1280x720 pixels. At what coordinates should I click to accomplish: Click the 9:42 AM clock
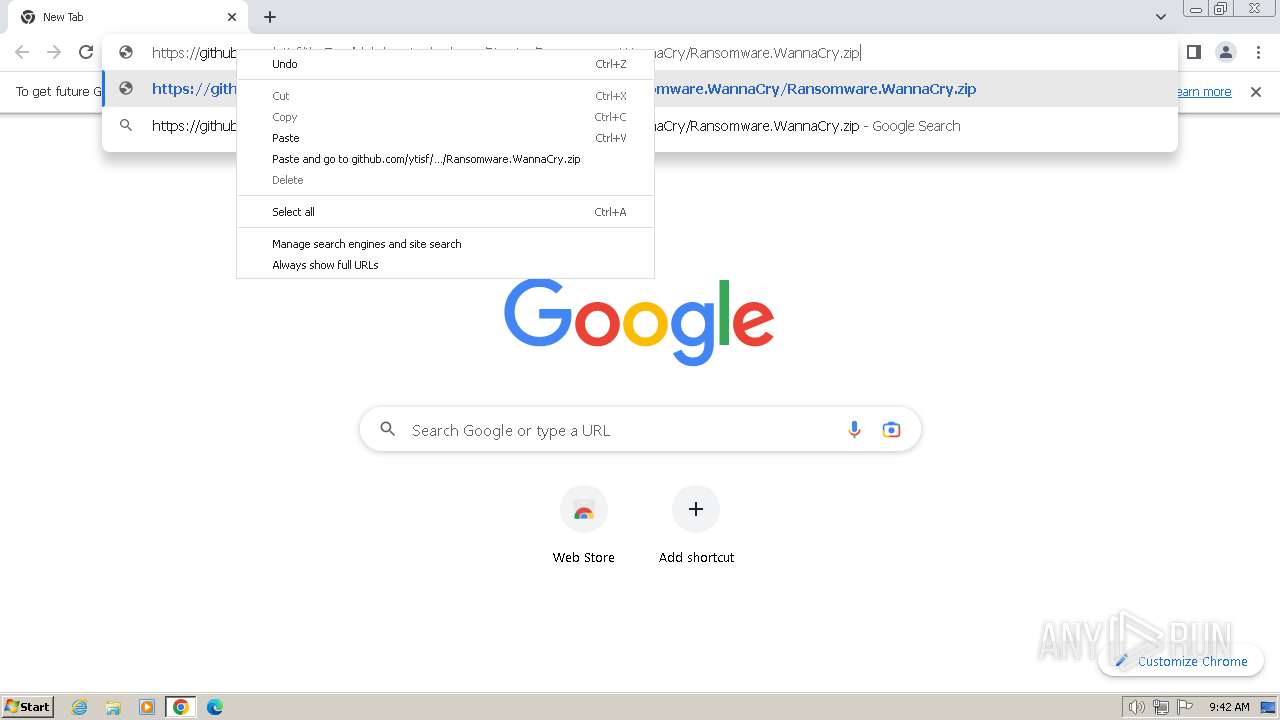[x=1229, y=707]
